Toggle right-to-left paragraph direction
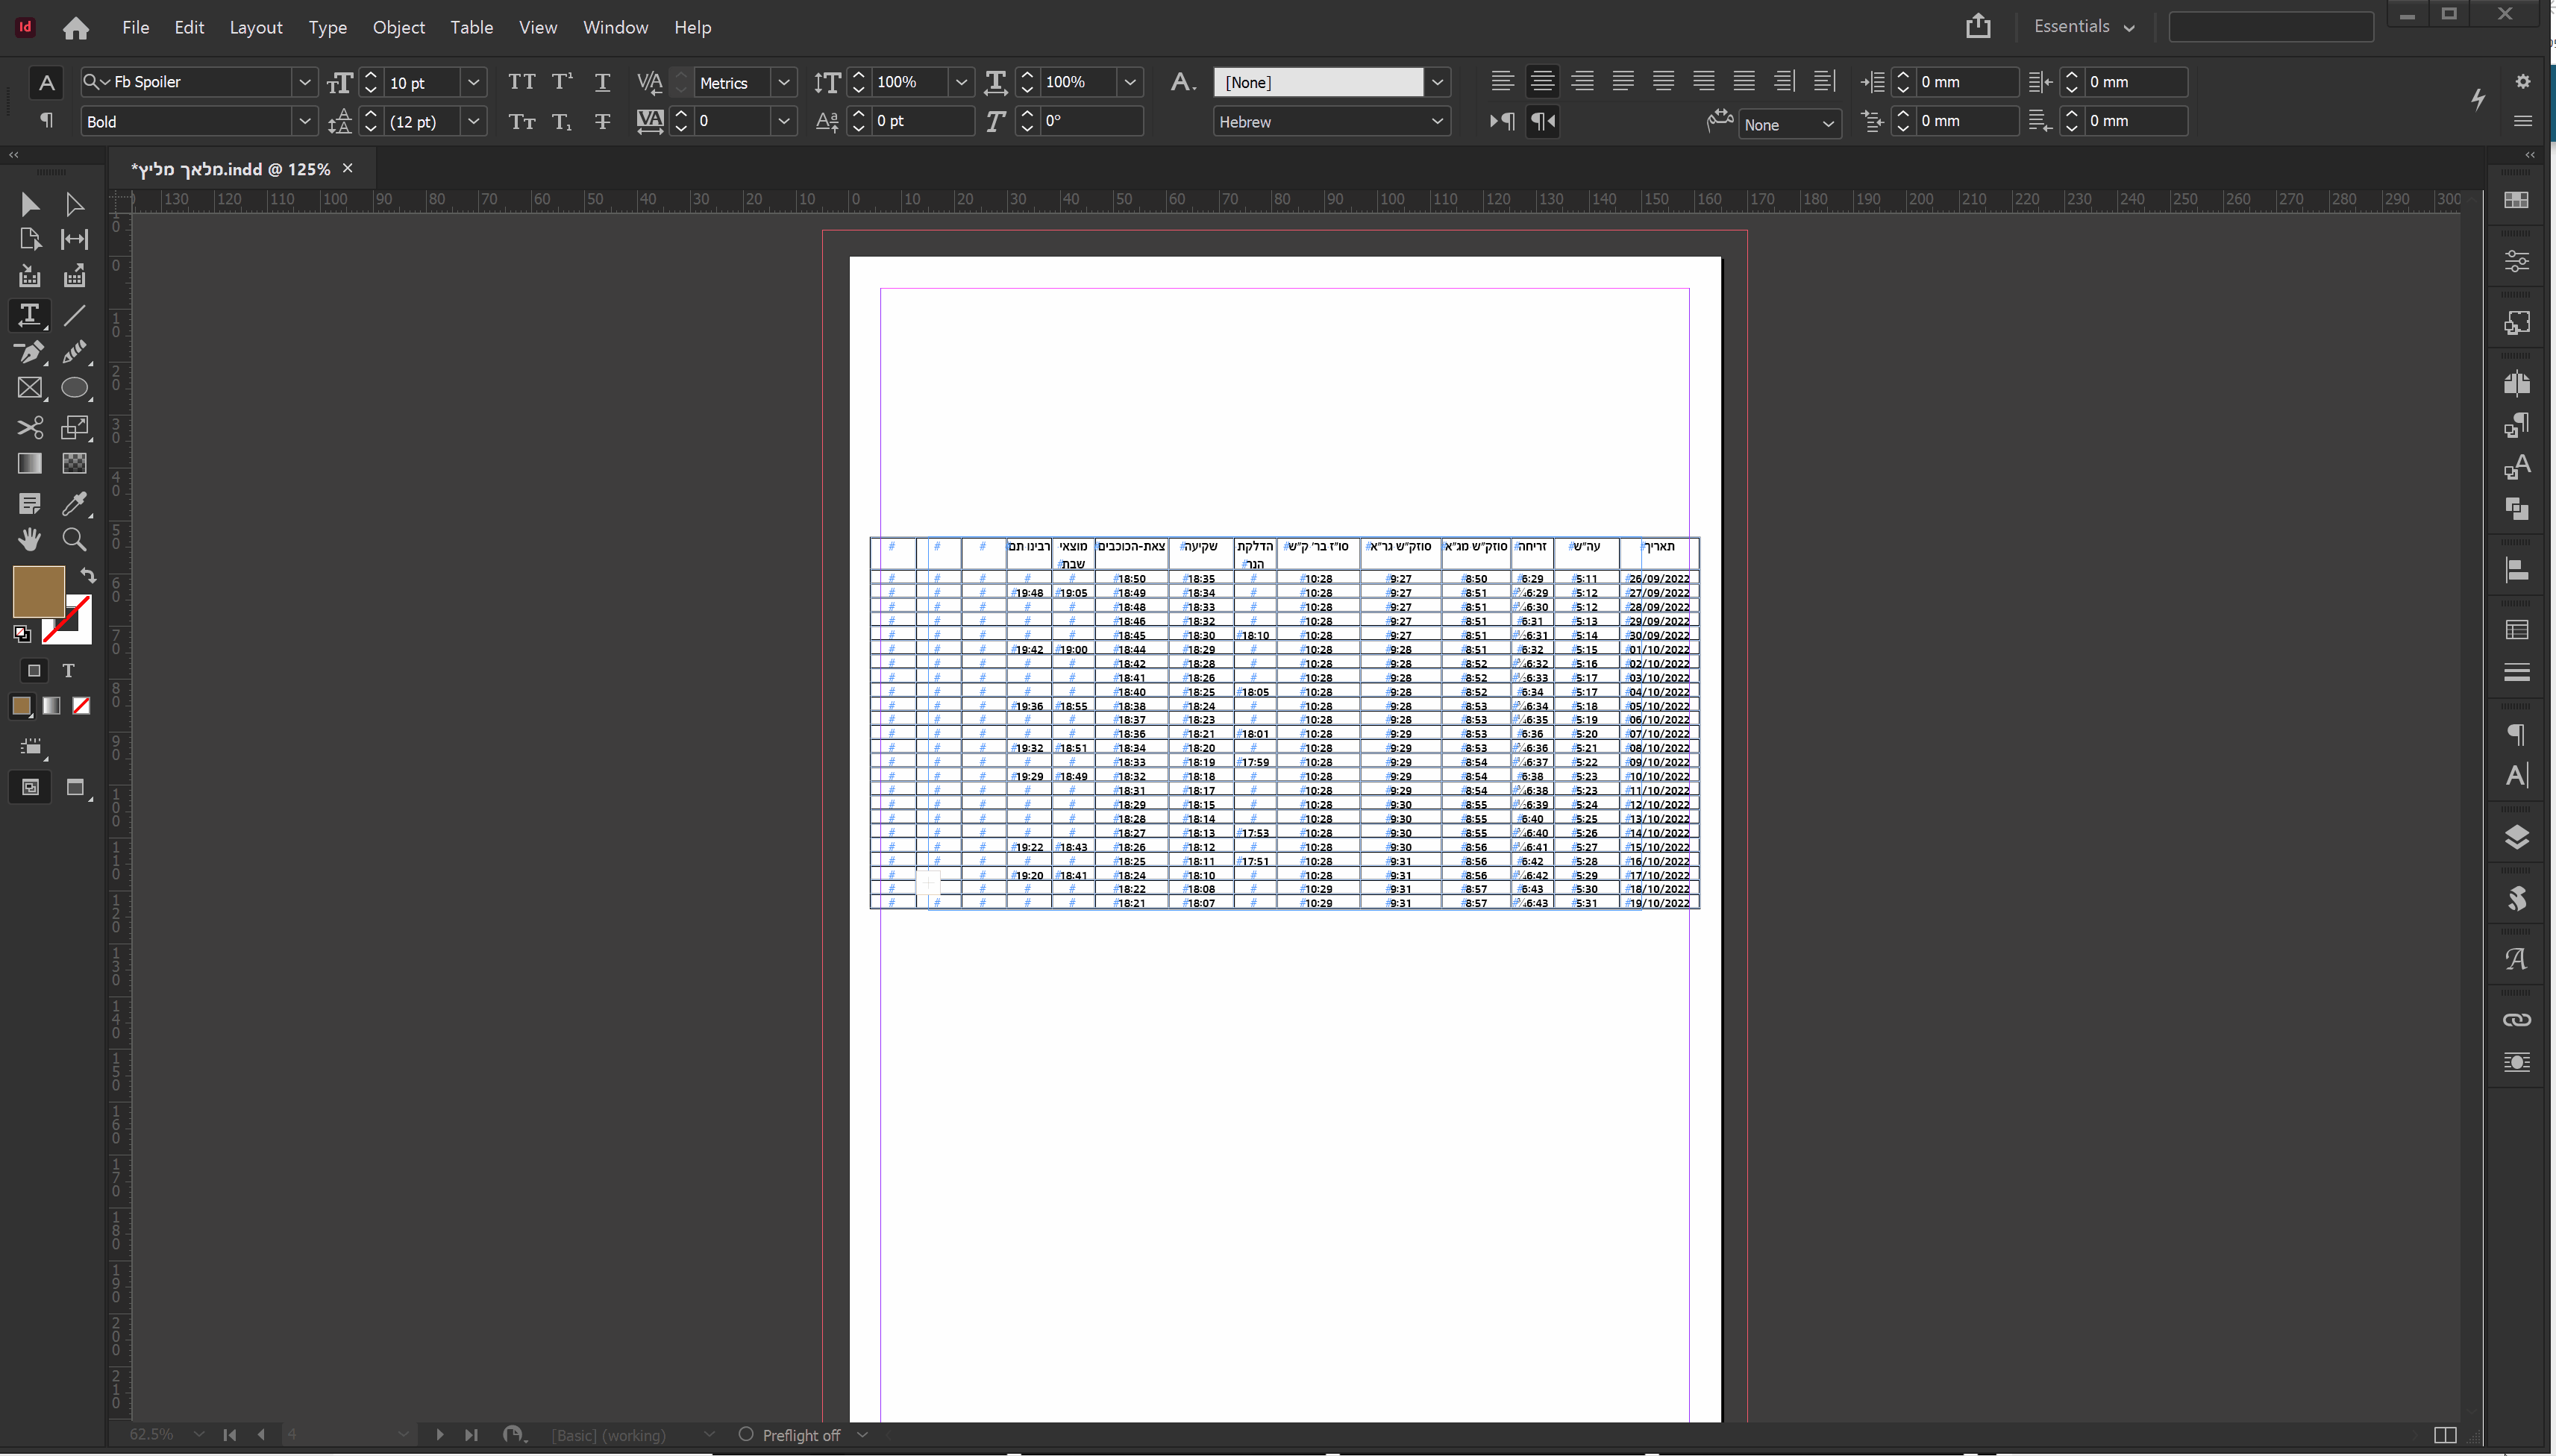 click(x=1542, y=121)
